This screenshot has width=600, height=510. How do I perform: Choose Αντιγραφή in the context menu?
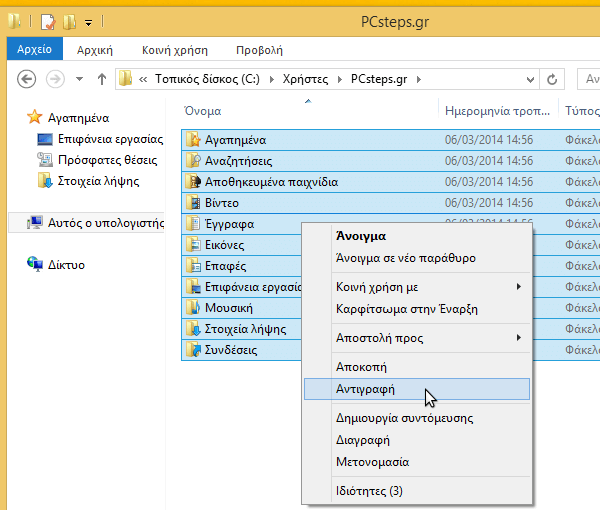pos(417,389)
